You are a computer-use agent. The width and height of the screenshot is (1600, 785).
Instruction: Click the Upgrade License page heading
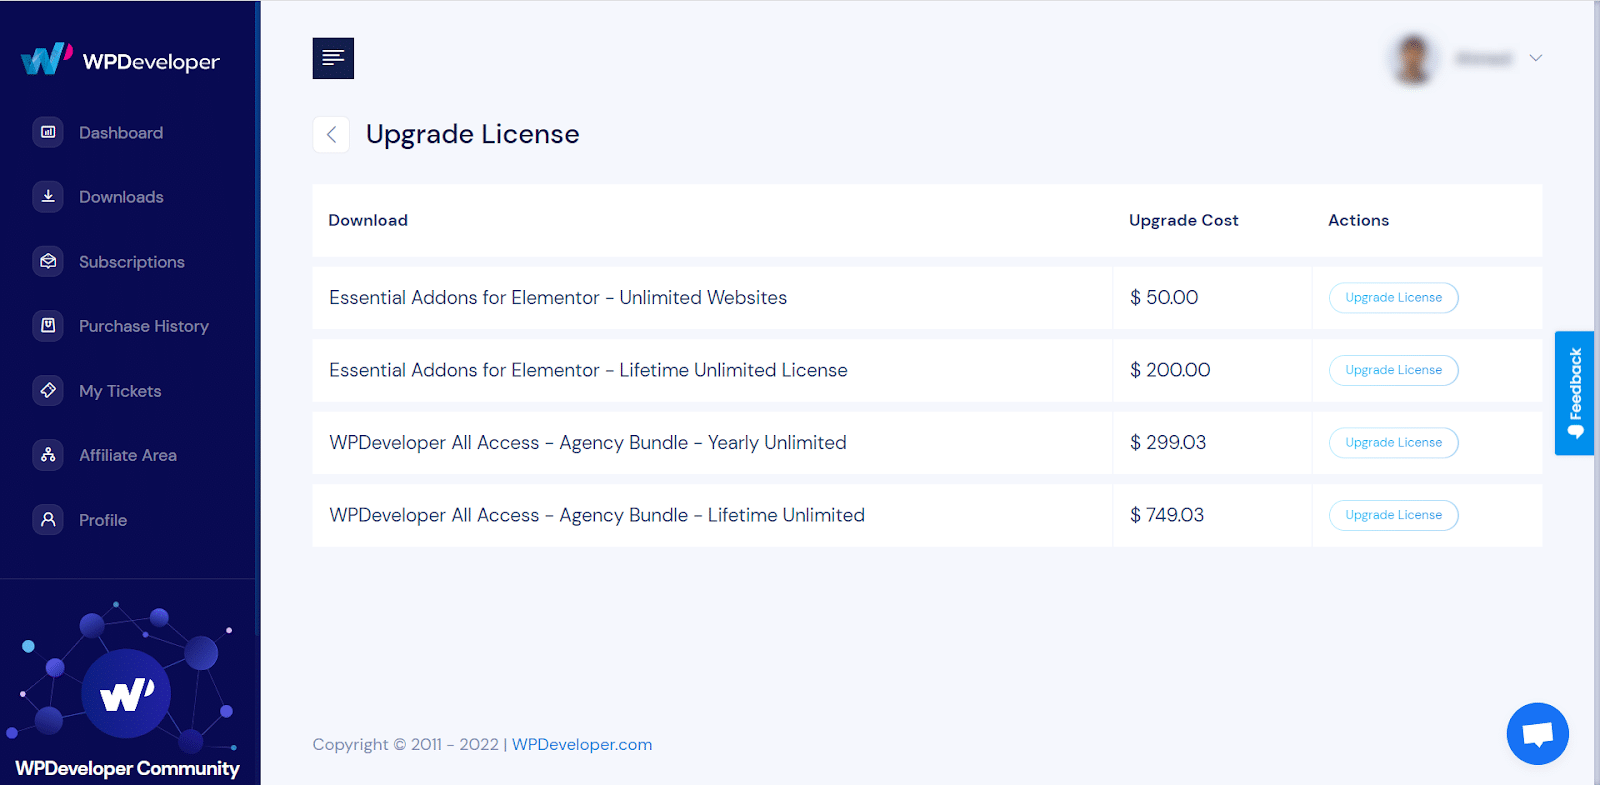(473, 134)
